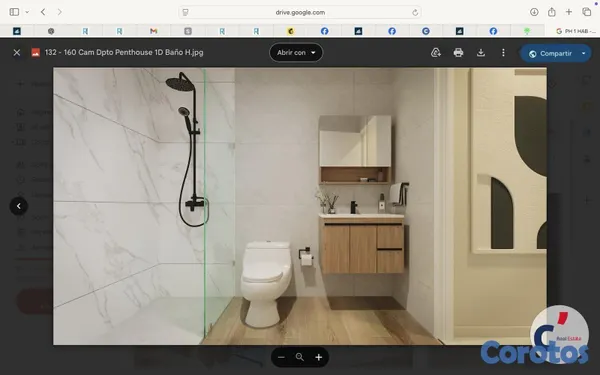This screenshot has height=375, width=600.
Task: Switch to the gray square icon tab
Action: [x=188, y=31]
